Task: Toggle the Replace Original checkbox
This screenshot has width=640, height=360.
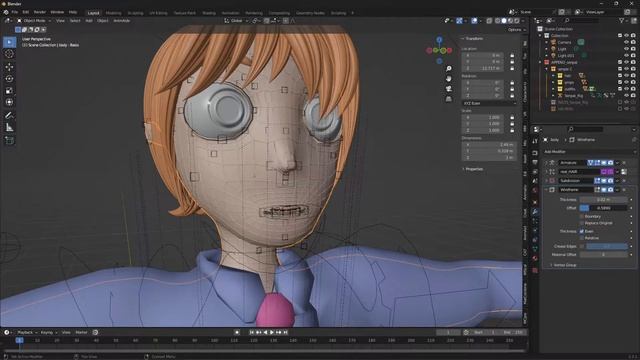Action: tap(582, 223)
